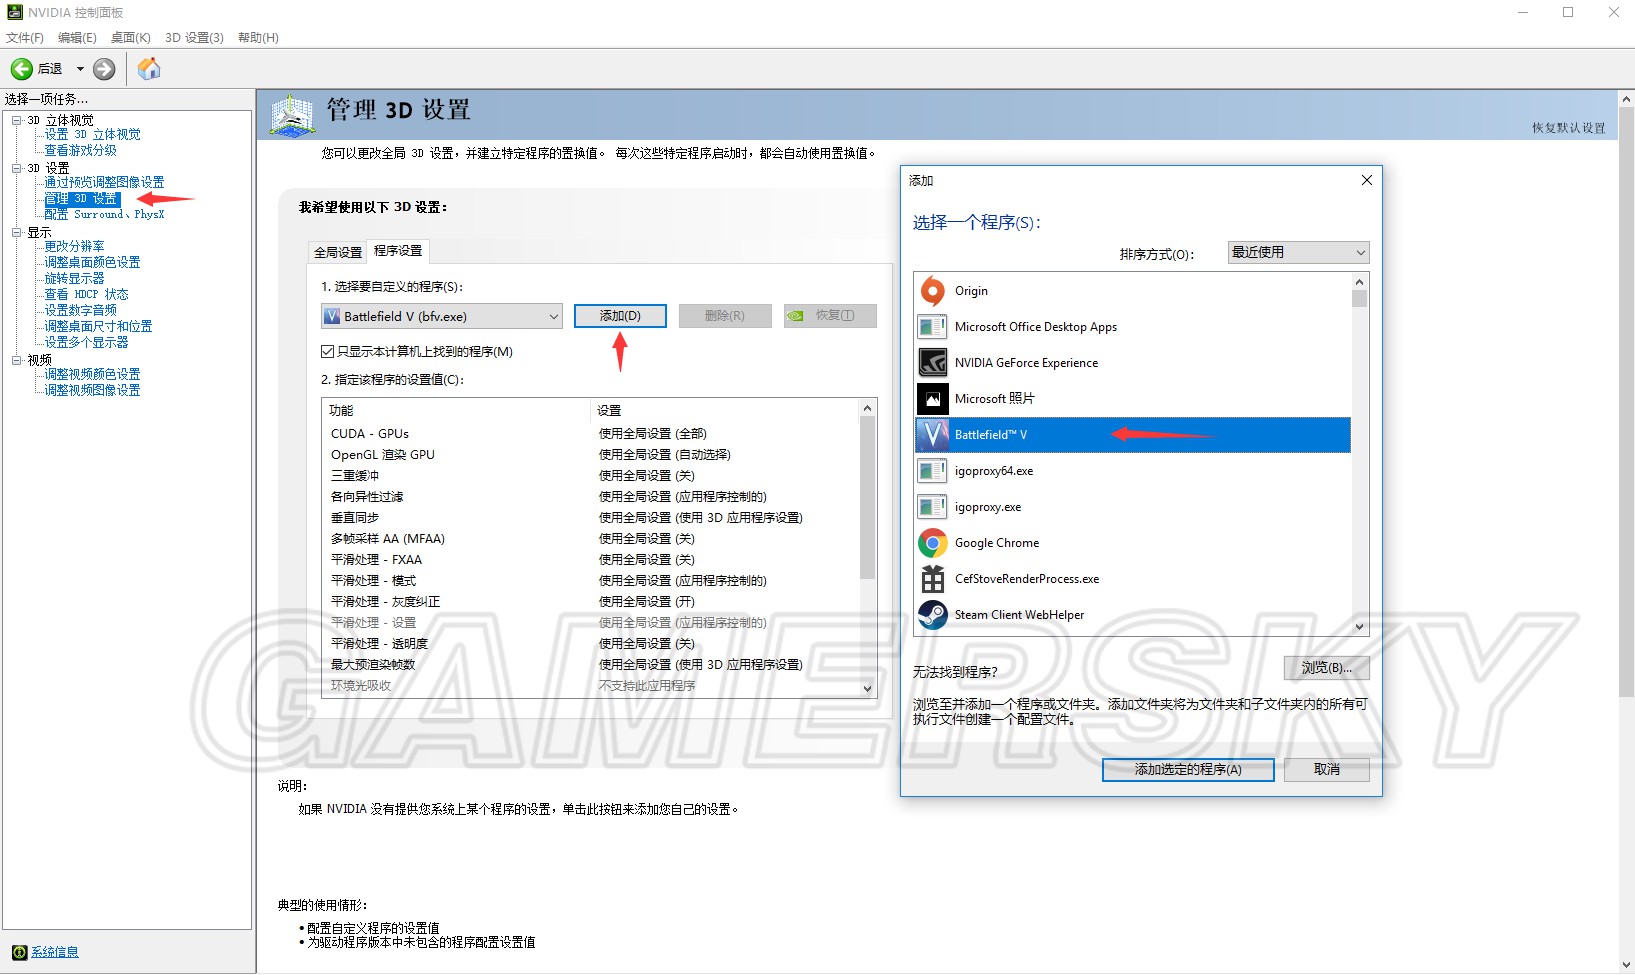Select 更改分辨率 tree item
Image resolution: width=1635 pixels, height=975 pixels.
coord(74,246)
